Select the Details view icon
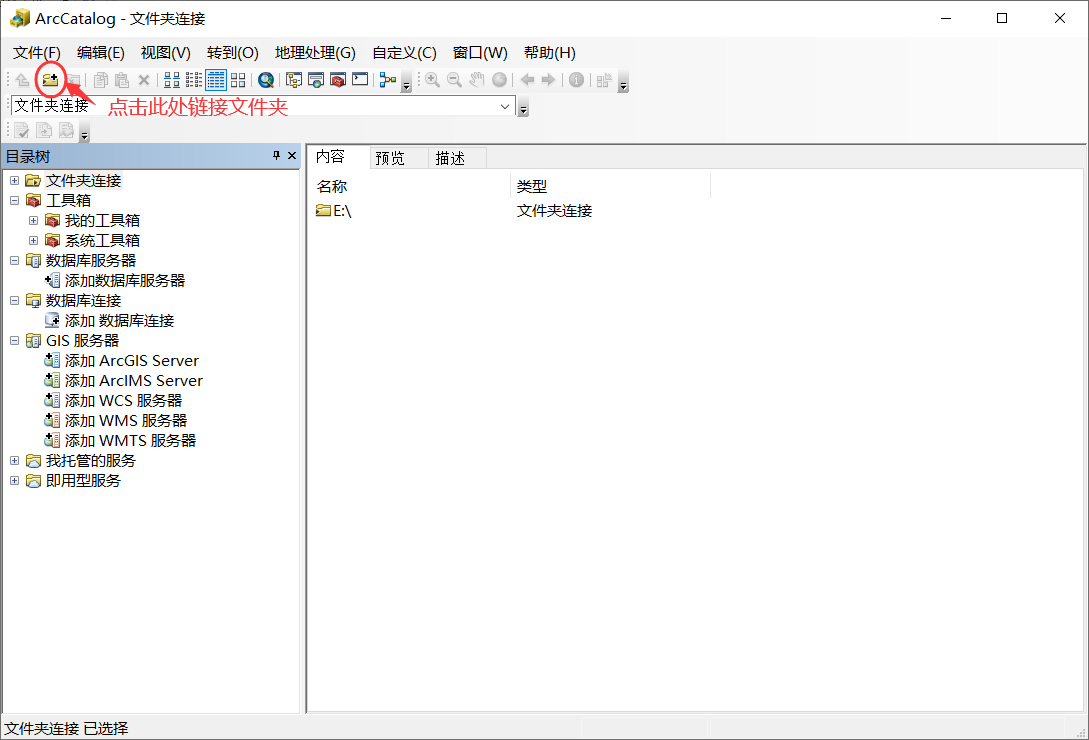The width and height of the screenshot is (1089, 740). click(216, 80)
